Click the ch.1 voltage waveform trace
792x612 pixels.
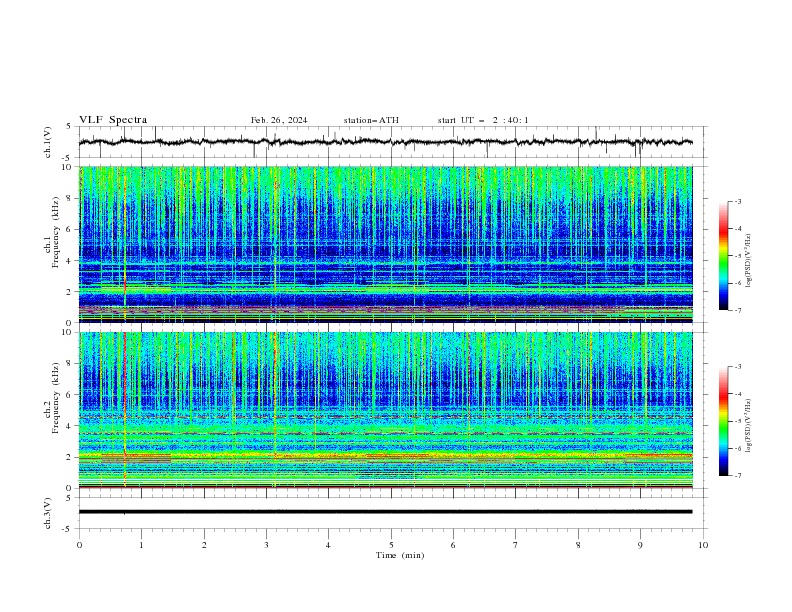385,142
